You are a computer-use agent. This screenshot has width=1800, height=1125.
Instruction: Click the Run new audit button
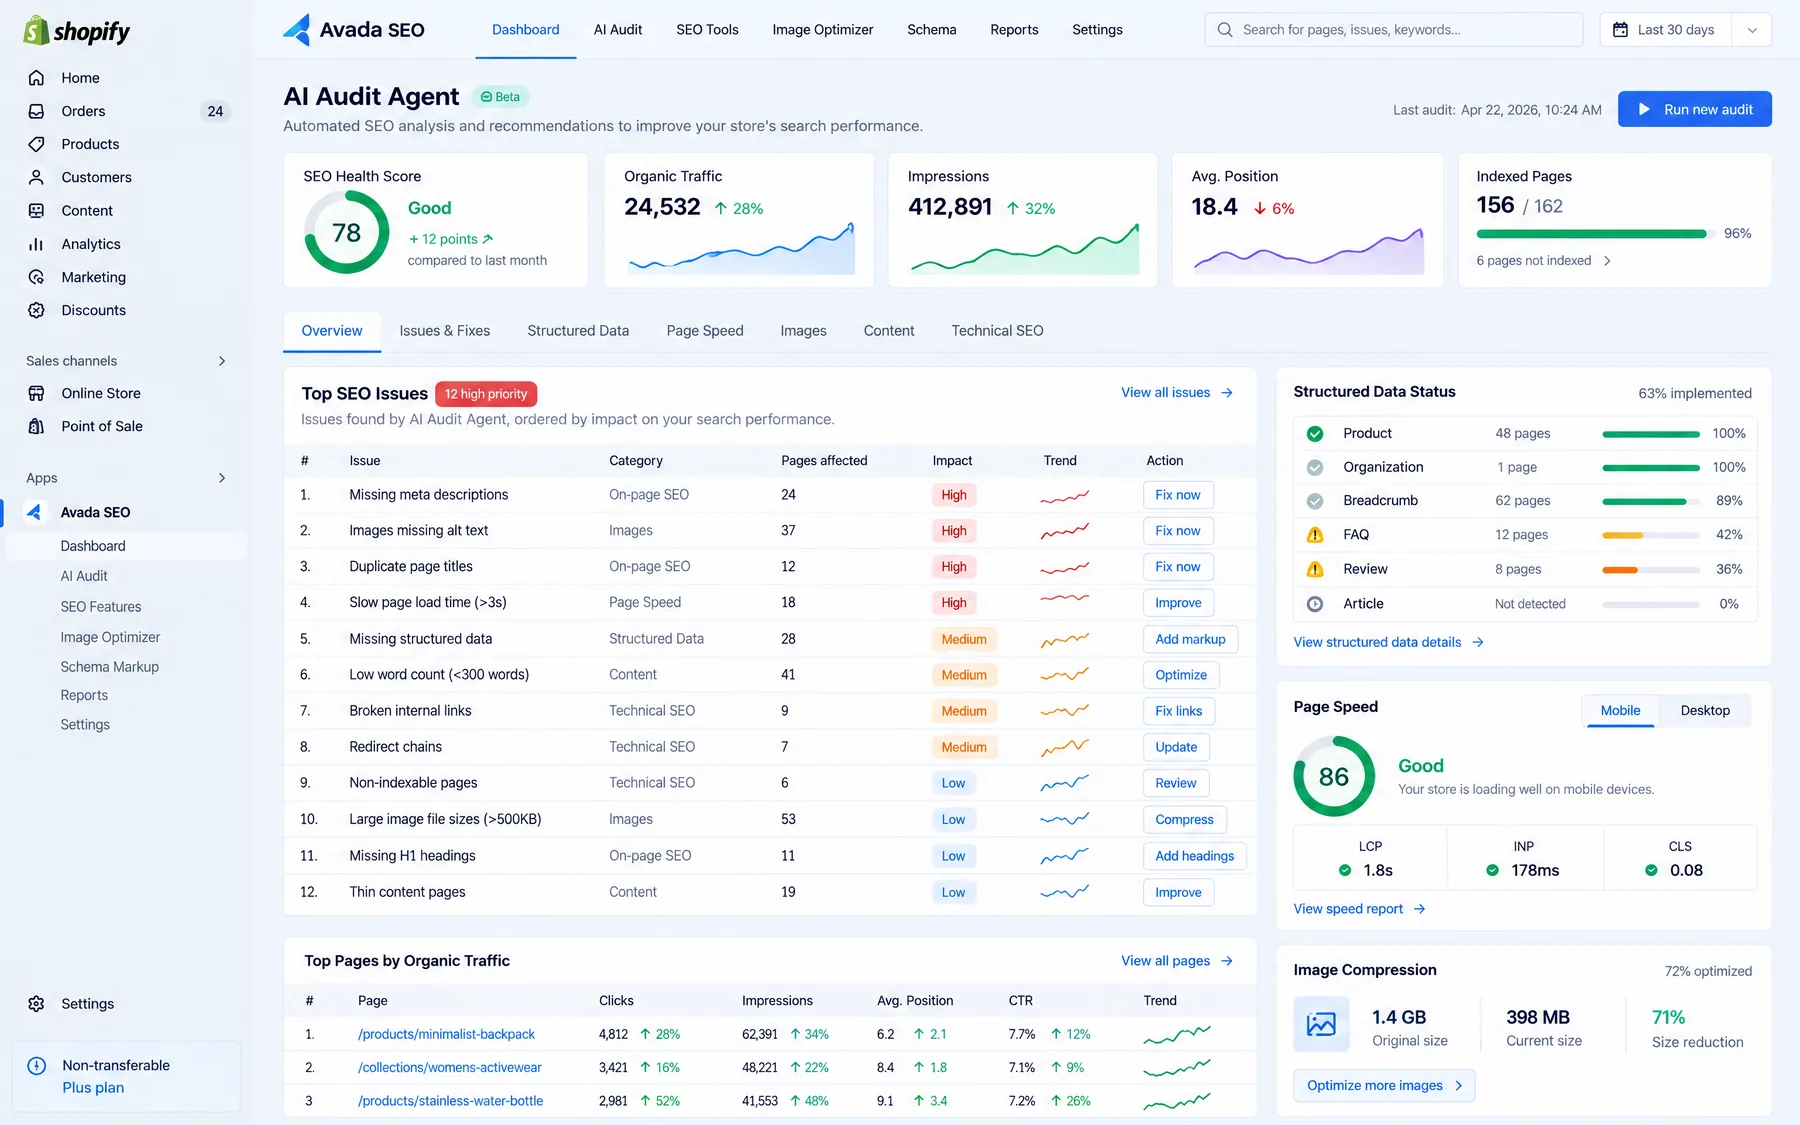point(1695,109)
